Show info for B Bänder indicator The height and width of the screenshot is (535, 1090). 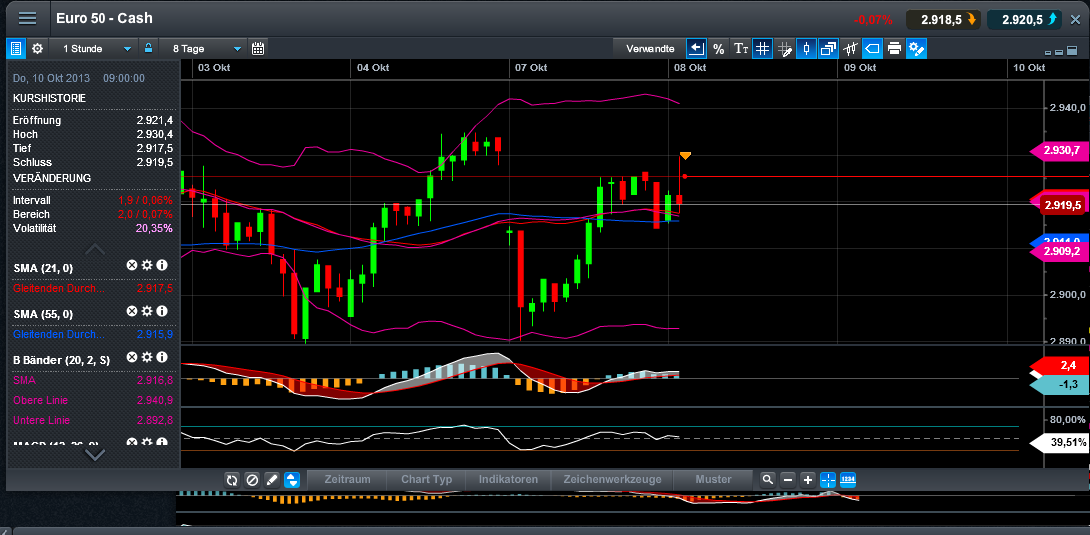click(162, 357)
